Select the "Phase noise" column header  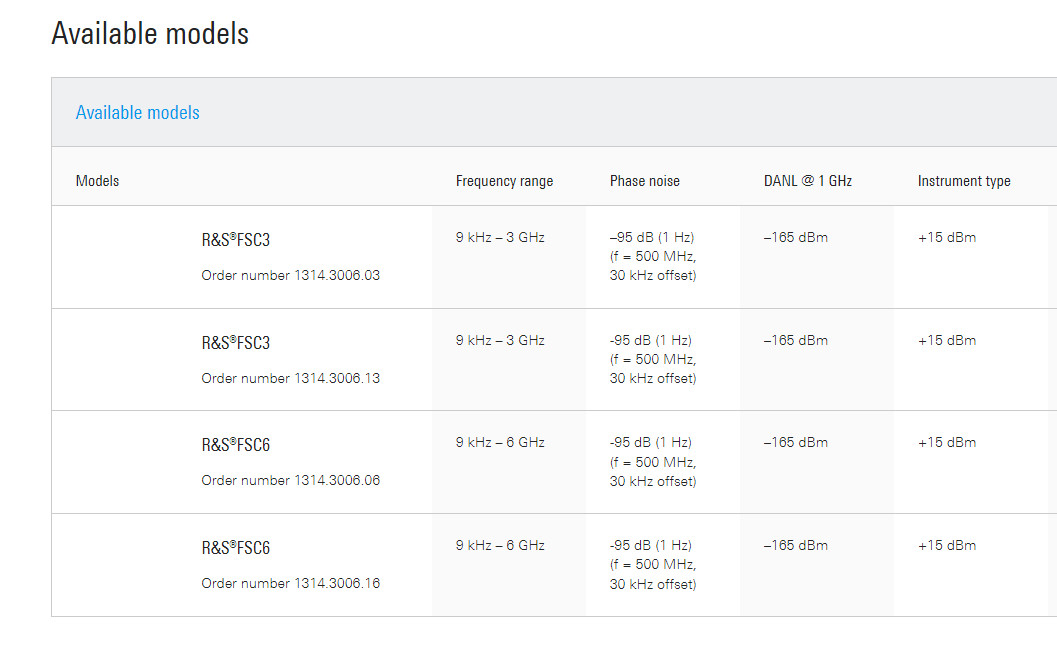pos(644,181)
